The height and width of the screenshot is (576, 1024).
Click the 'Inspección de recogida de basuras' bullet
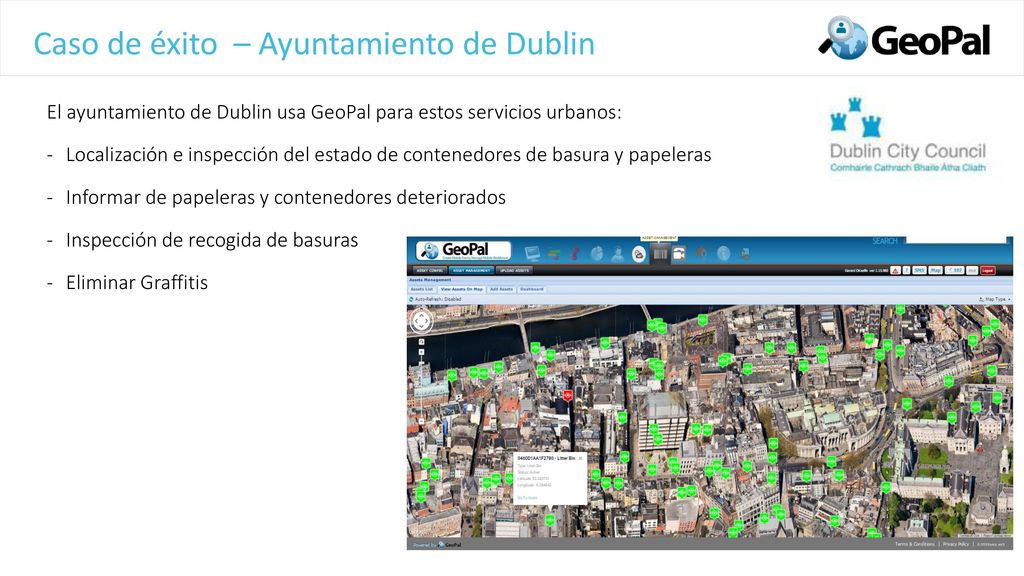[x=212, y=240]
